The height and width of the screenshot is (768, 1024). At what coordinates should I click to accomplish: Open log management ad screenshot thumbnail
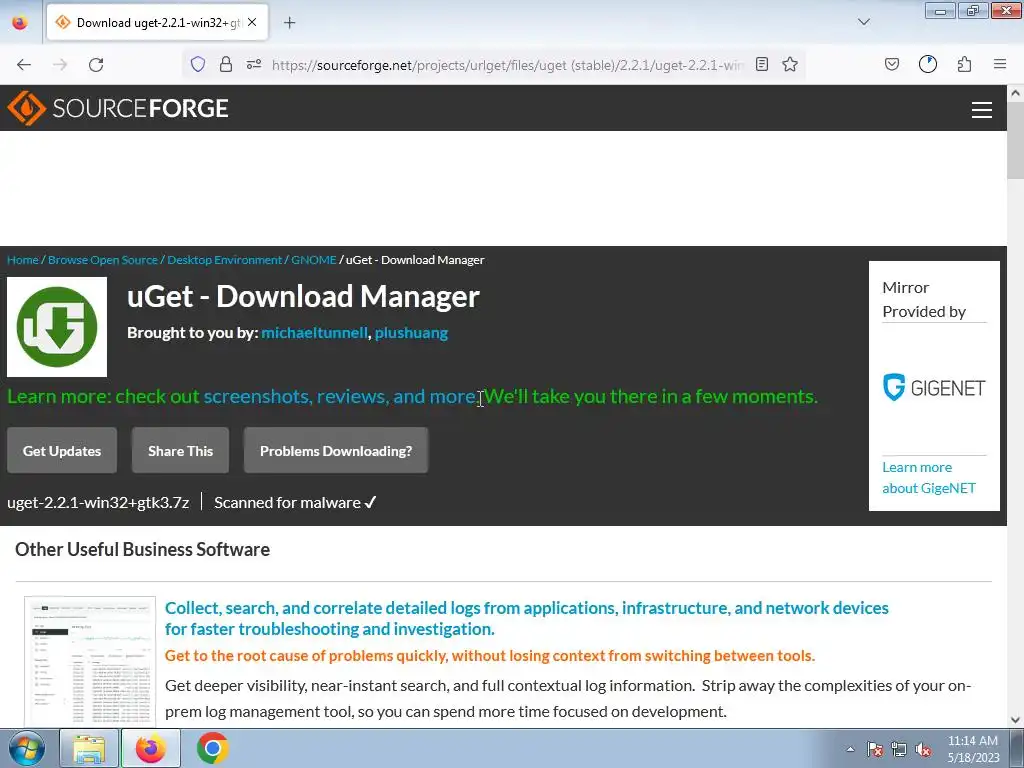pos(90,662)
